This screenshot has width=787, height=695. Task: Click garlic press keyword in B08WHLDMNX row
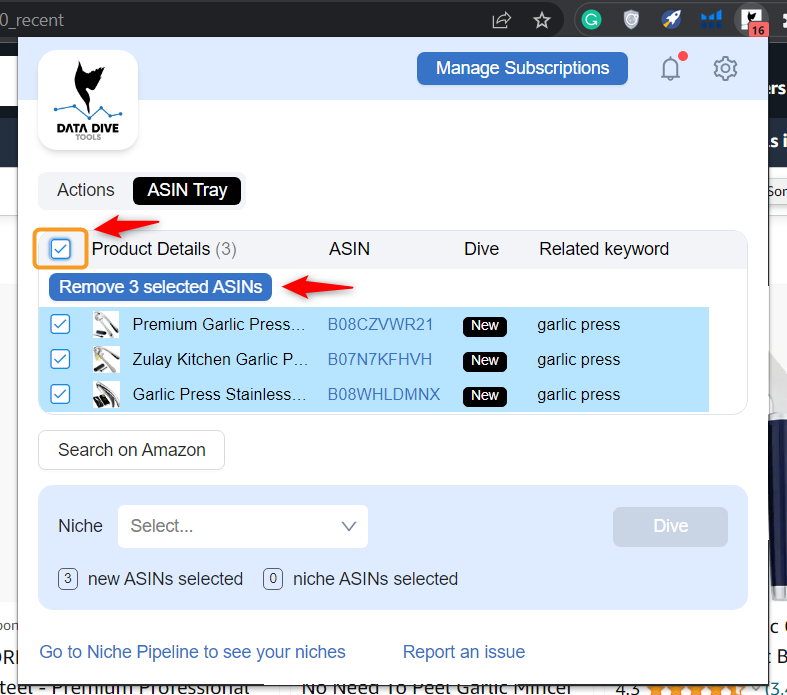tap(579, 395)
